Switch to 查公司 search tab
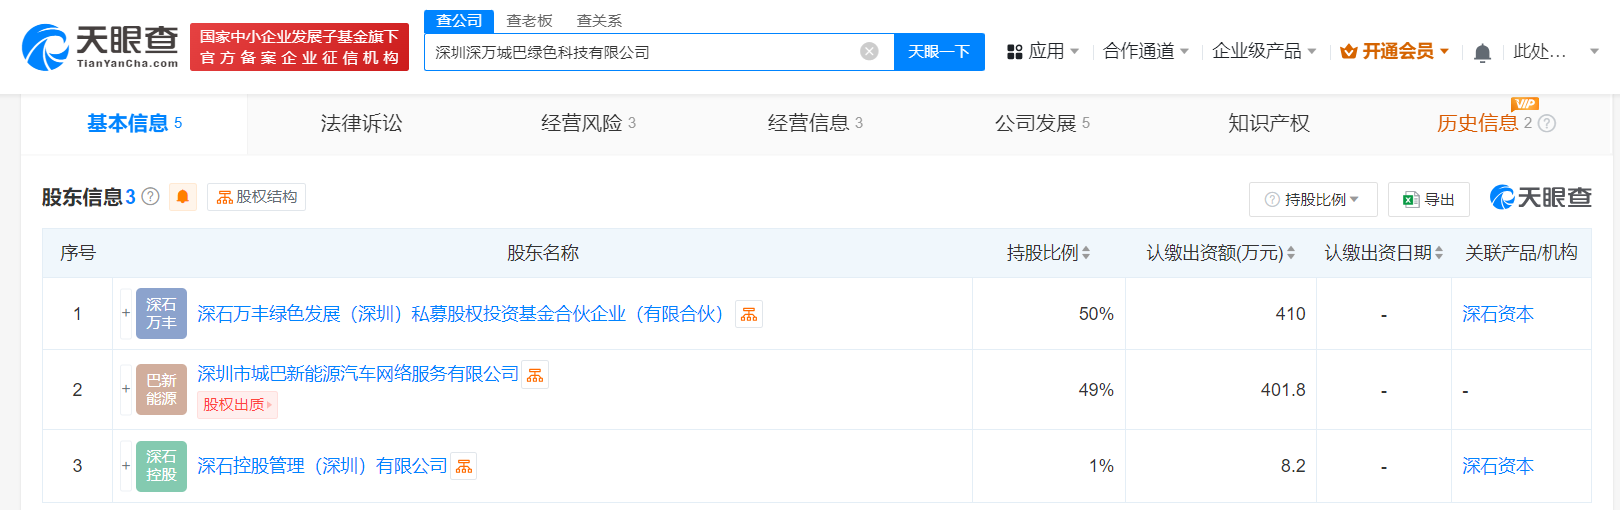This screenshot has width=1620, height=510. pos(459,20)
